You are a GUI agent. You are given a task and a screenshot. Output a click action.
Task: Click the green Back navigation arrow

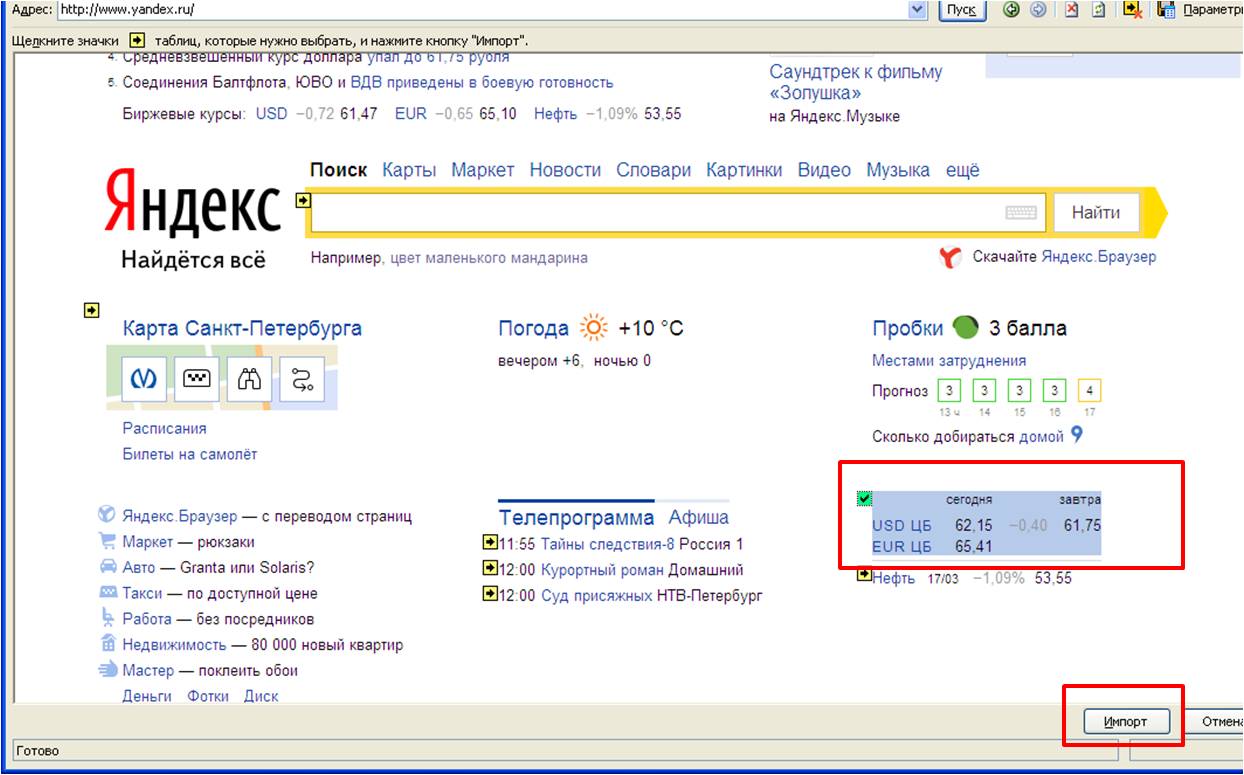[x=1011, y=10]
